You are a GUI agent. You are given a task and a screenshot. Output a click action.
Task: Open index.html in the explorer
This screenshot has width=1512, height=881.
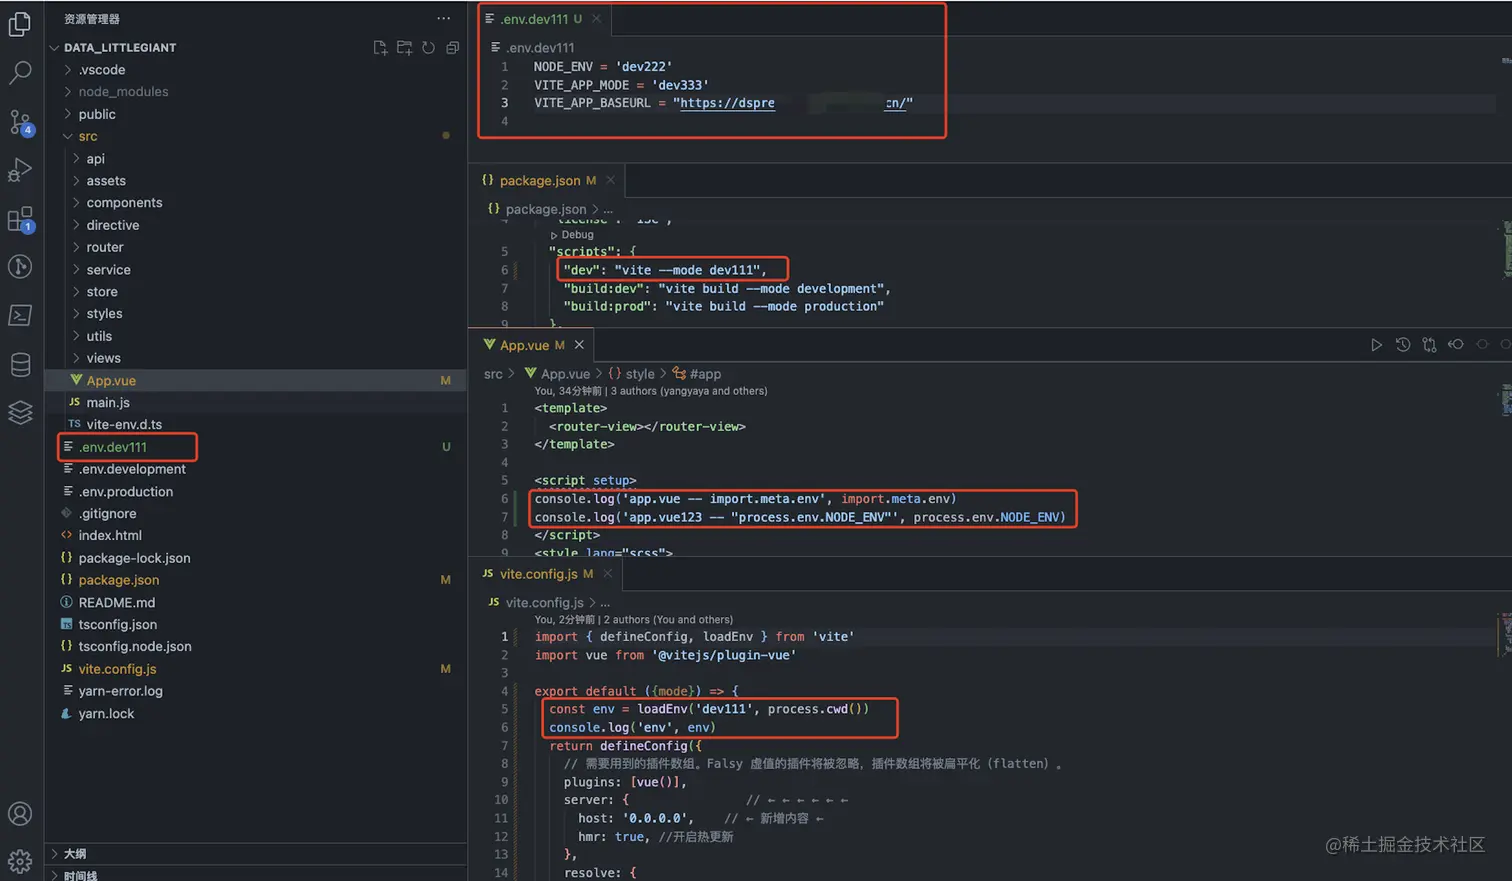pyautogui.click(x=255, y=535)
